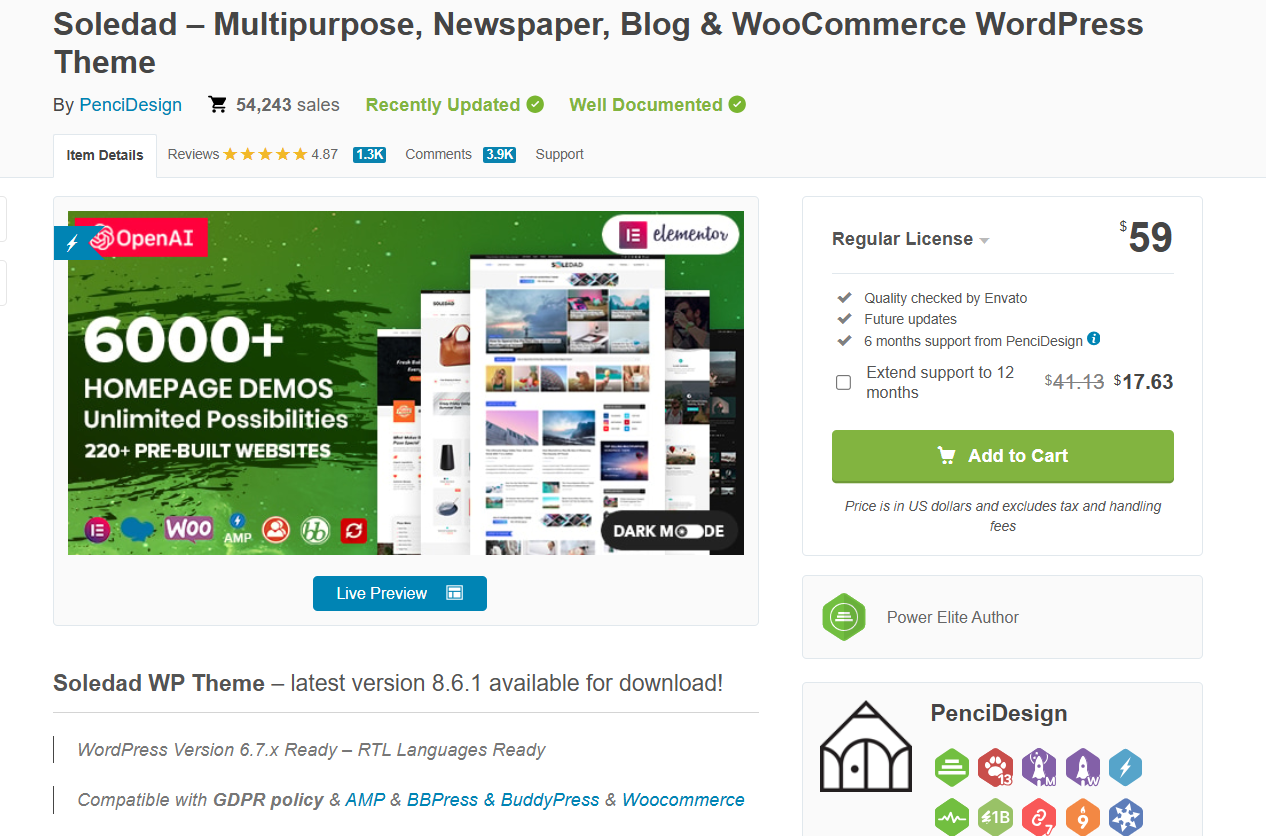Click the 54,243 sales count text
Screen dimensions: 1266x836
click(x=288, y=105)
